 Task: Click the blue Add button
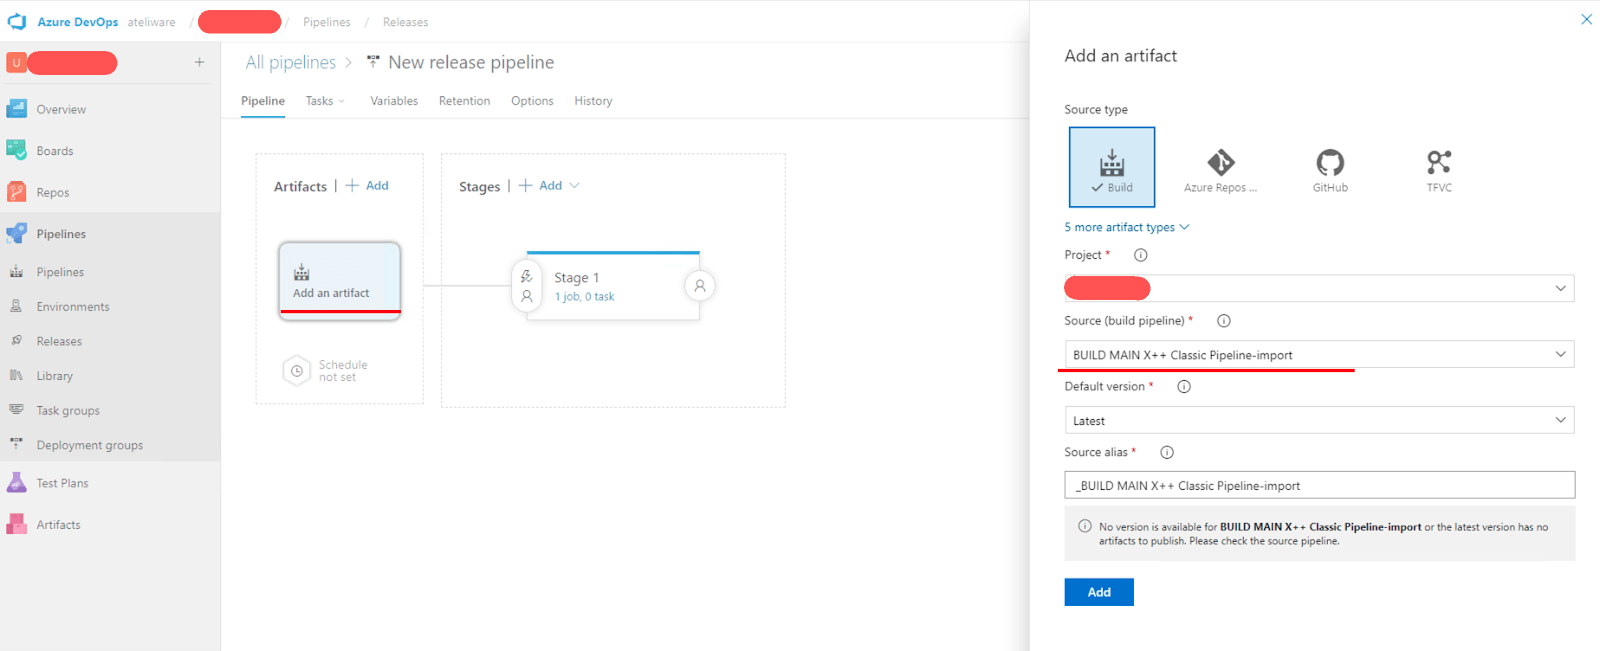(x=1099, y=592)
